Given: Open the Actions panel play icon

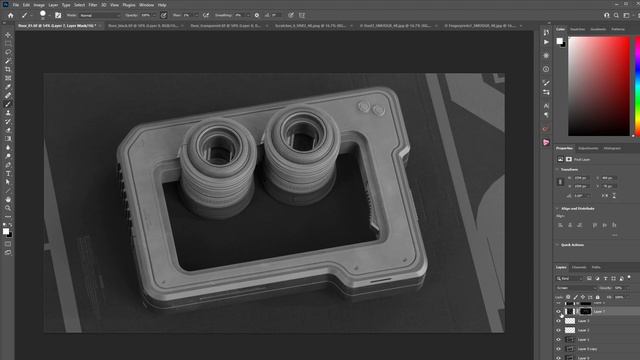Looking at the screenshot, I should [546, 42].
